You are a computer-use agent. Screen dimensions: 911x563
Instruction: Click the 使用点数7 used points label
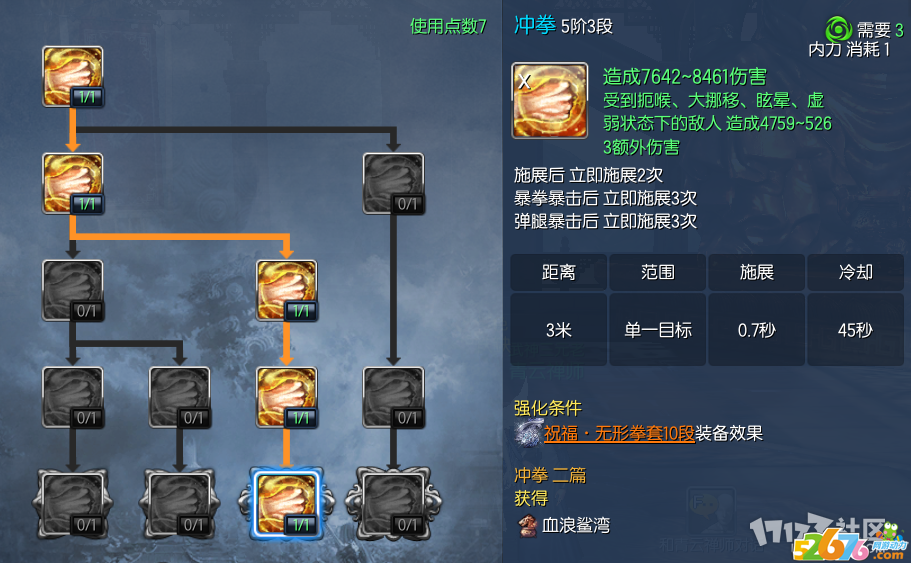[448, 26]
